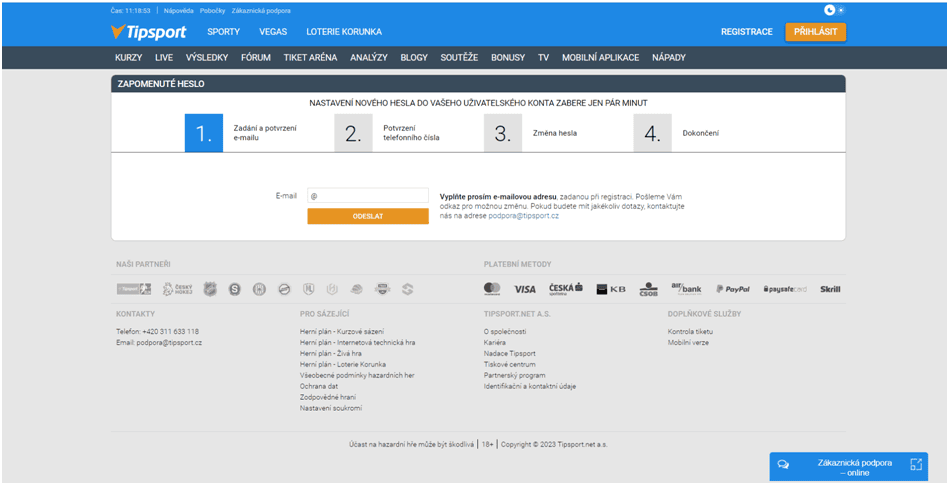949x485 pixels.
Task: Open Herní plán - Živá hra link
Action: click(x=330, y=354)
